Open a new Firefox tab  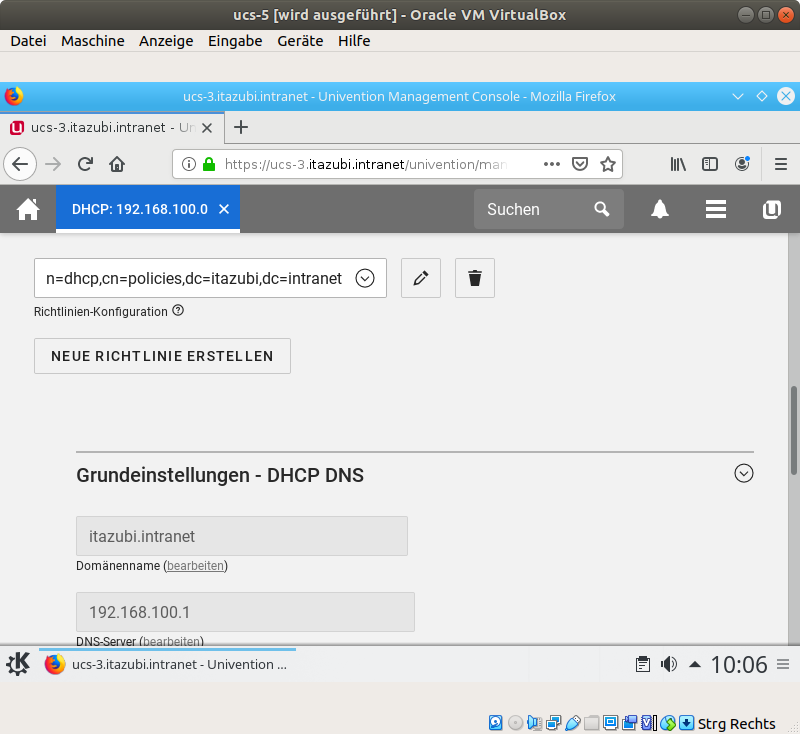coord(241,127)
